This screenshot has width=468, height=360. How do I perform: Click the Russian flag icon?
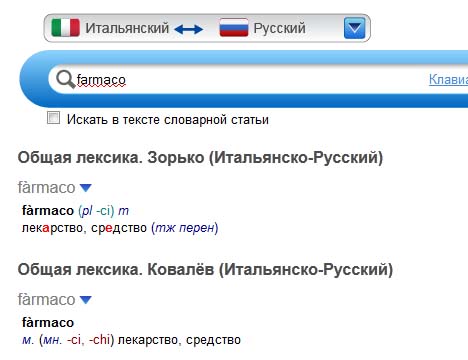click(x=234, y=28)
